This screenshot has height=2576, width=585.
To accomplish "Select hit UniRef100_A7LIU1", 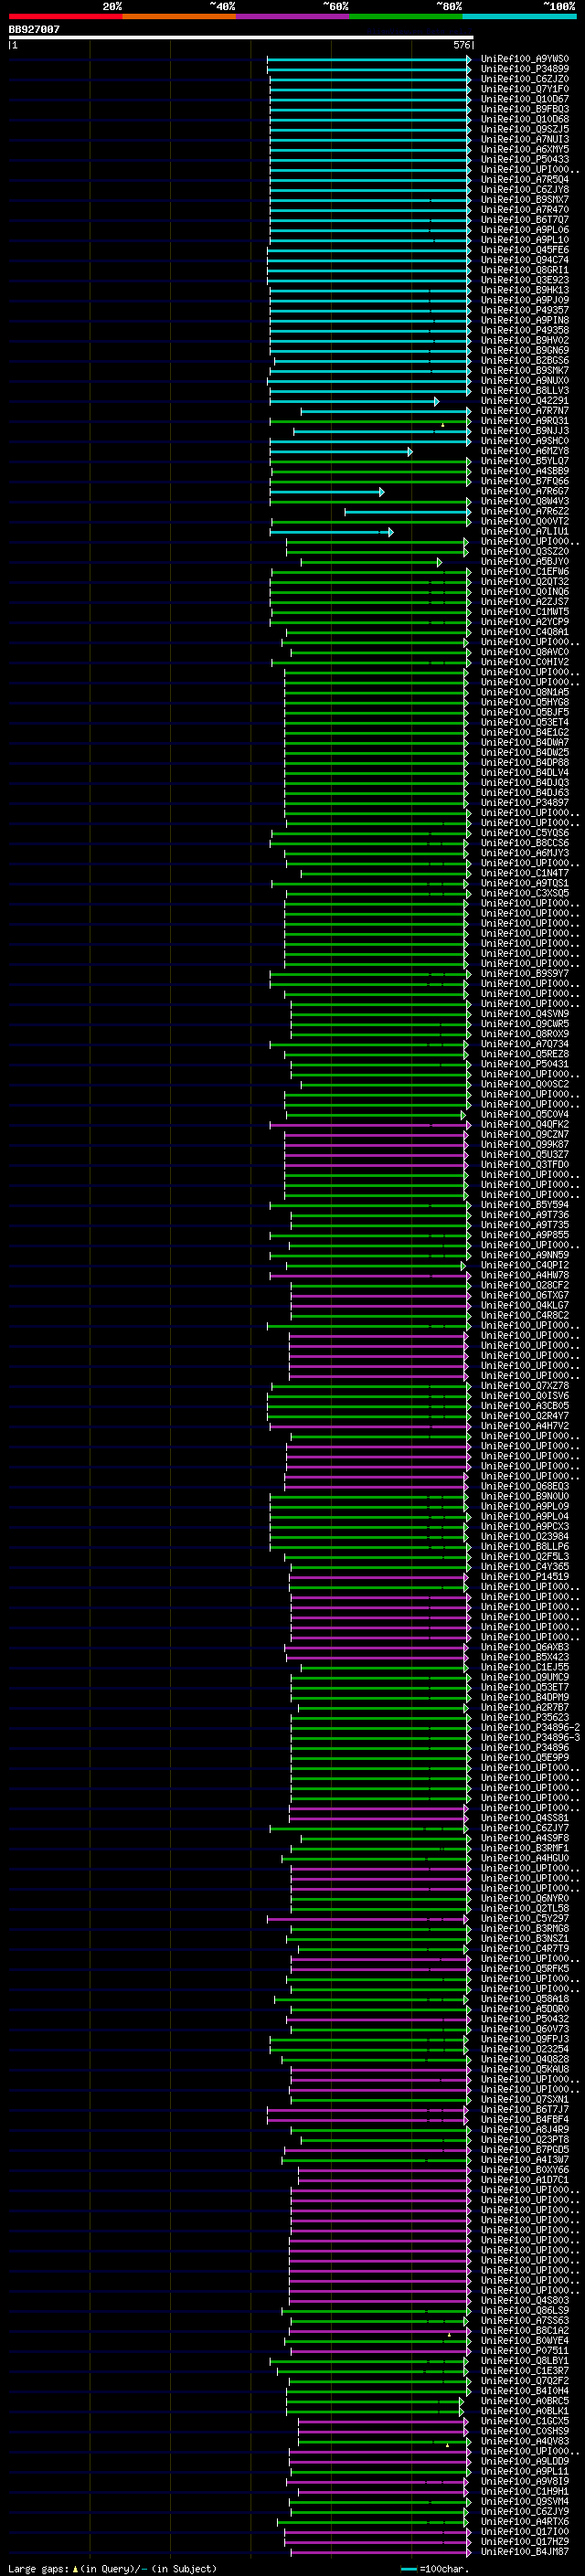I will click(524, 532).
